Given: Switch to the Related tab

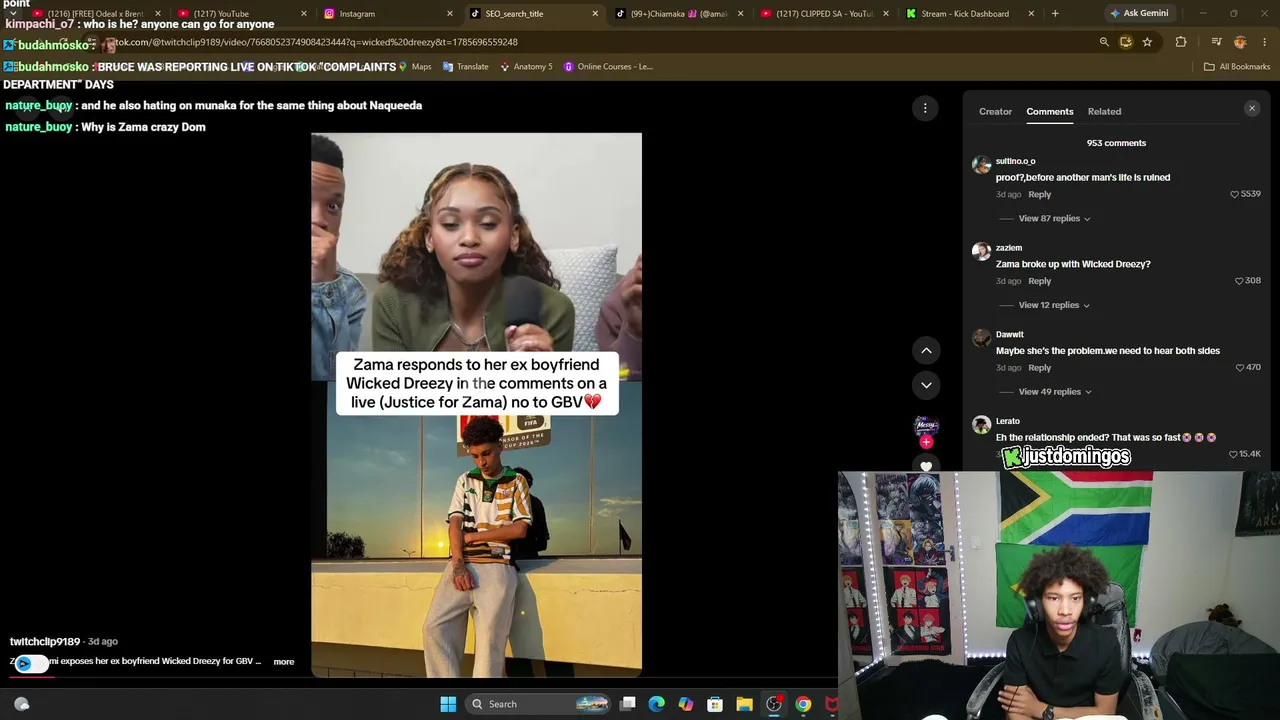Looking at the screenshot, I should (1104, 111).
